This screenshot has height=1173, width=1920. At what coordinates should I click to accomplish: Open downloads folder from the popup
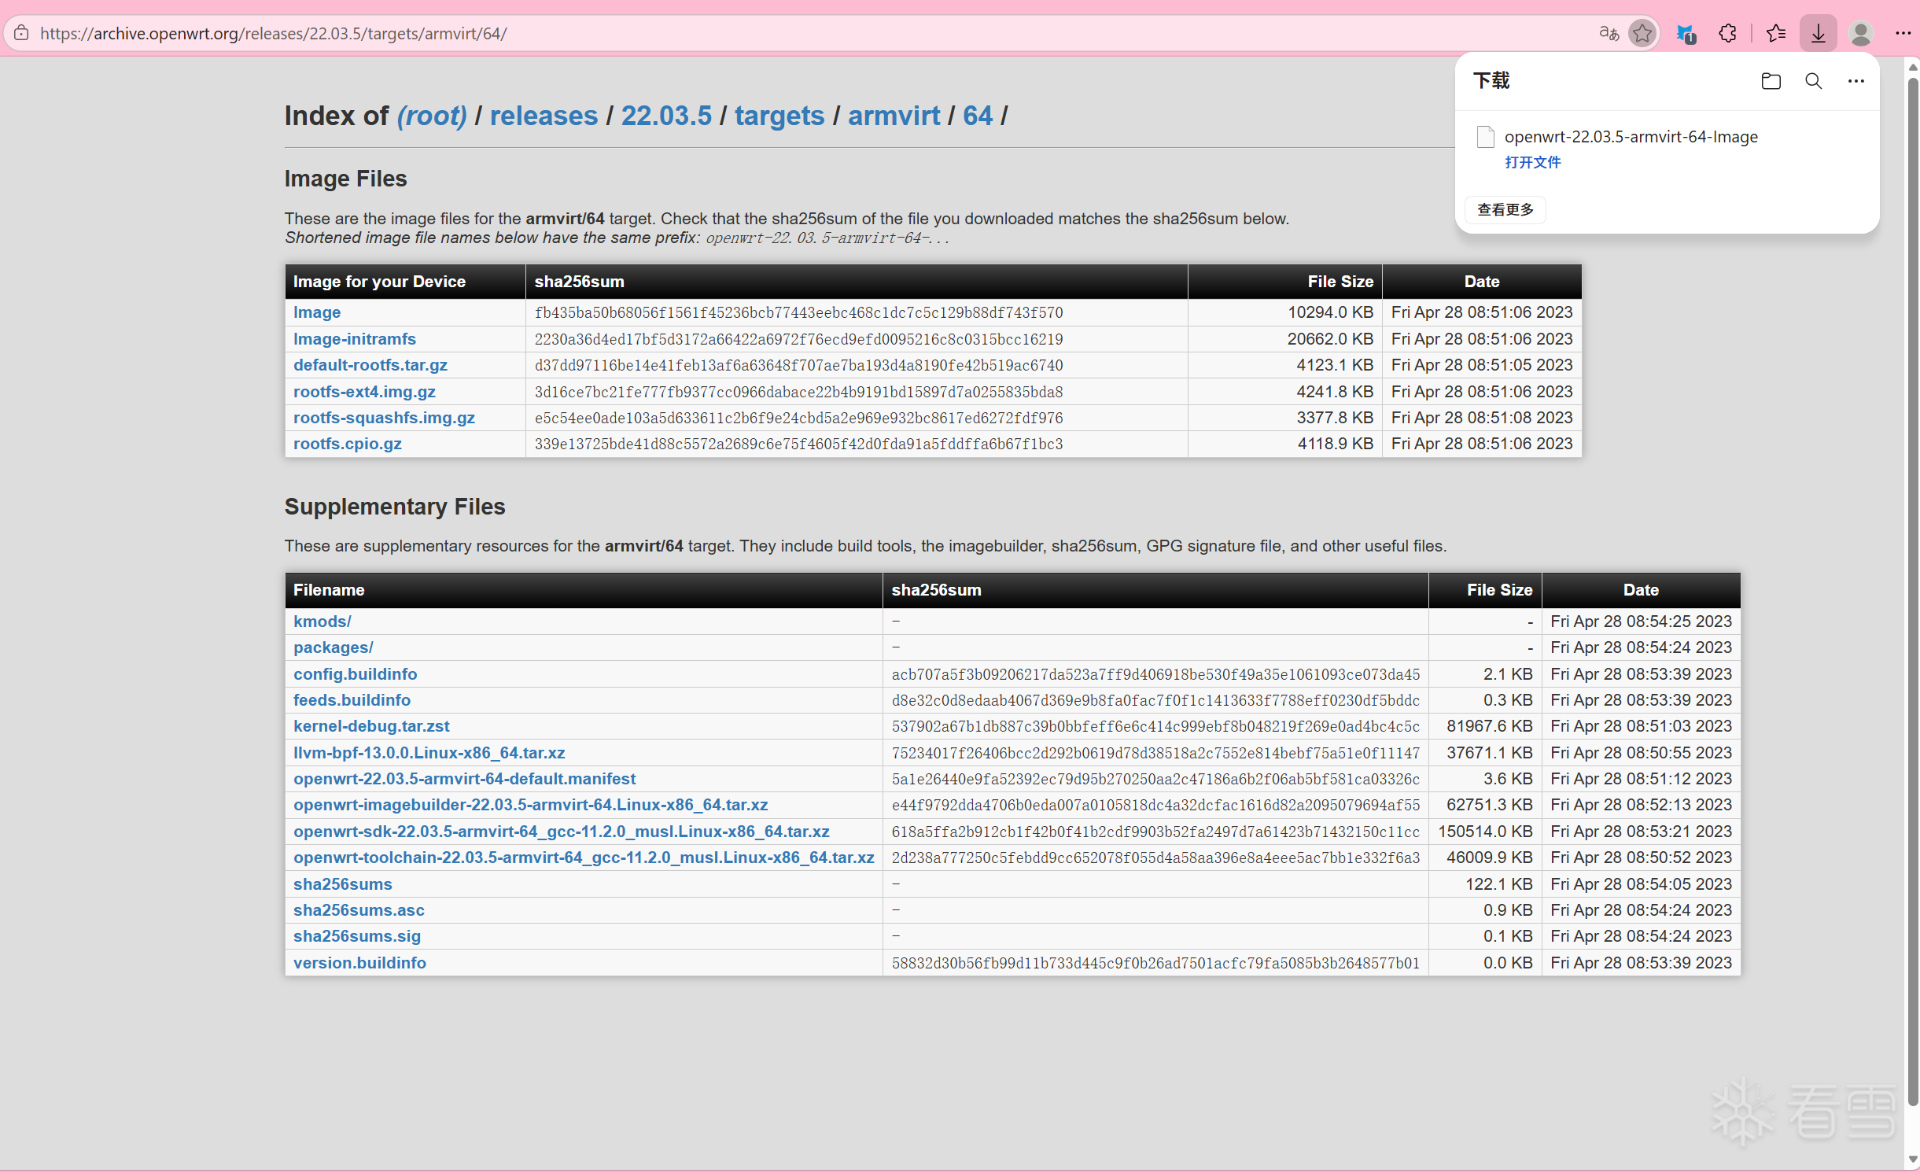1771,81
